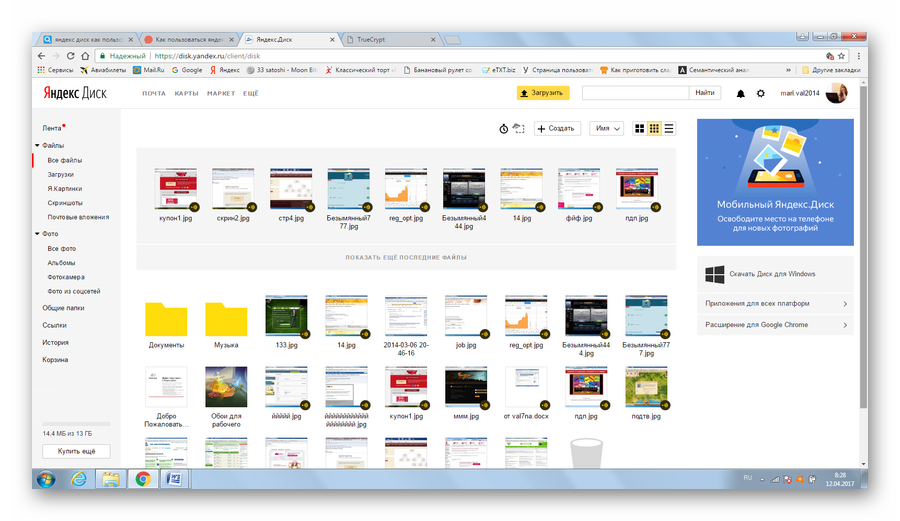Click the stopwatch history icon
This screenshot has width=900, height=521.
click(503, 128)
